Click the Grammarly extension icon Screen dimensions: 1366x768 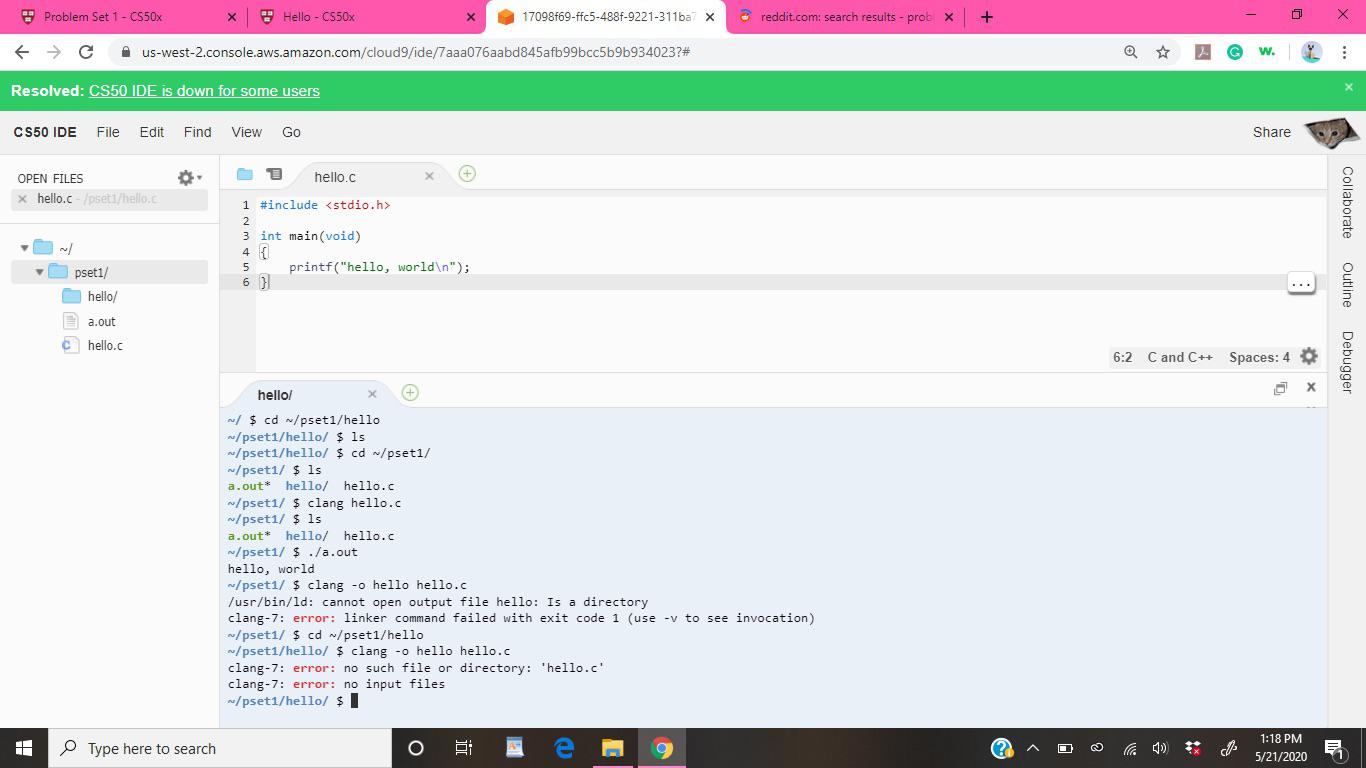click(1235, 52)
